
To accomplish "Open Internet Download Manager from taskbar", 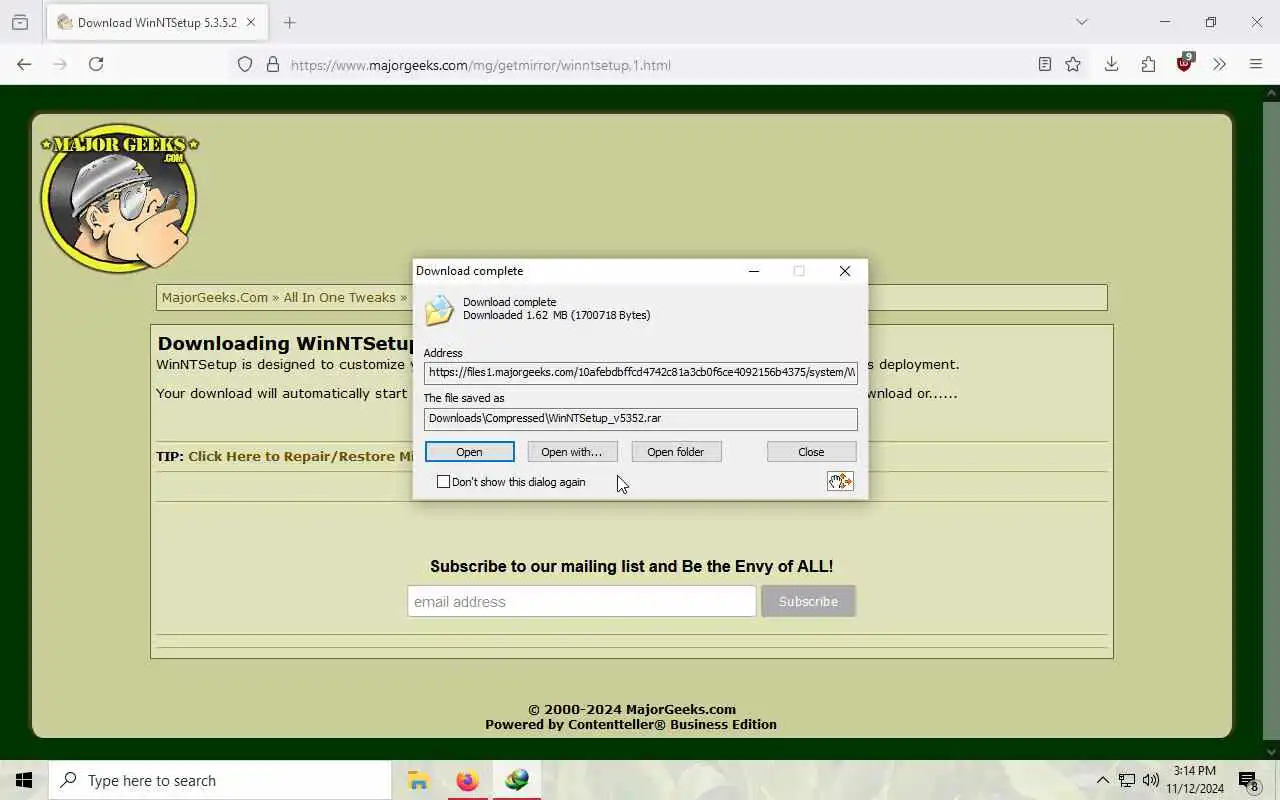I will tap(517, 780).
